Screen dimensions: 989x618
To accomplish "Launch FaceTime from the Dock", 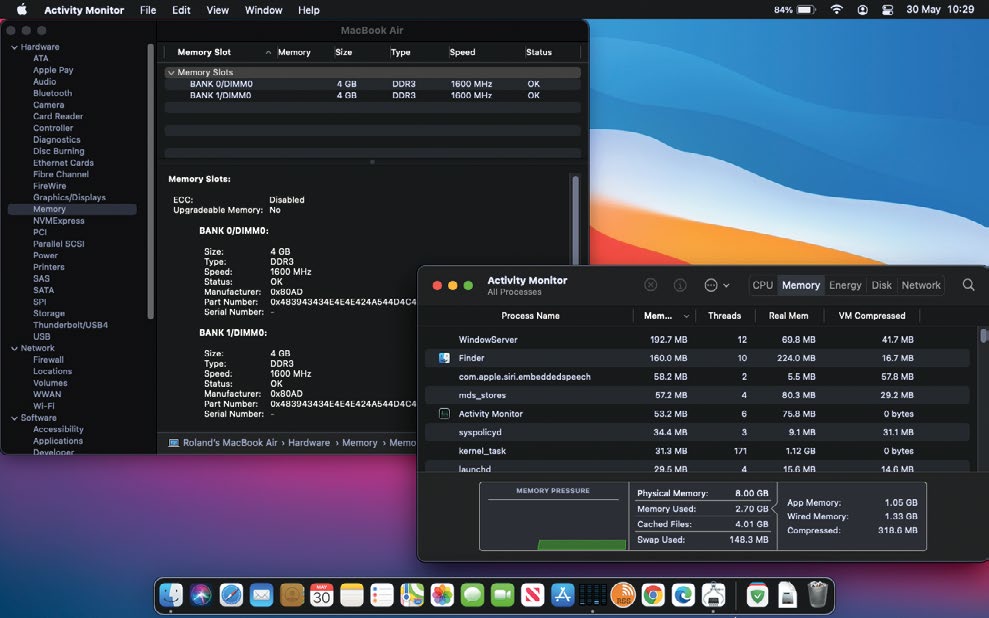I will (503, 594).
